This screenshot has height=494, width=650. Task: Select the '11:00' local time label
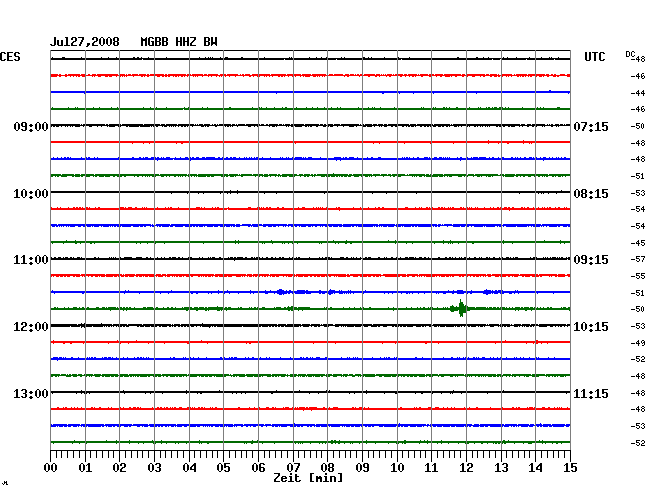[x=31, y=260]
